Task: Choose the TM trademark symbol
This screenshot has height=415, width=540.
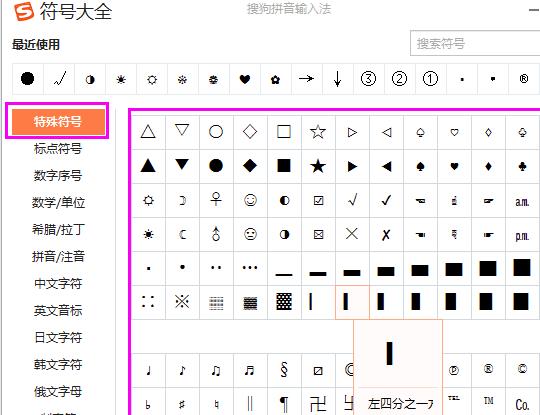Action: click(488, 401)
